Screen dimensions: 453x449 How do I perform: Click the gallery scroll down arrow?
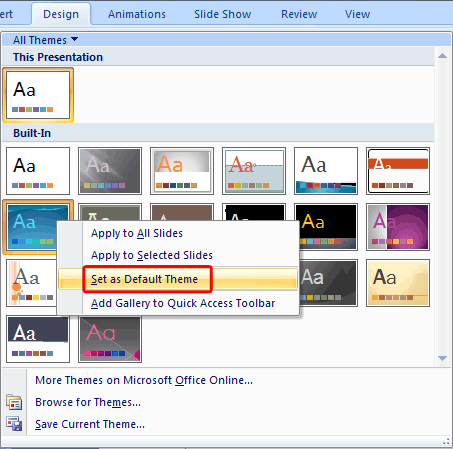point(443,358)
